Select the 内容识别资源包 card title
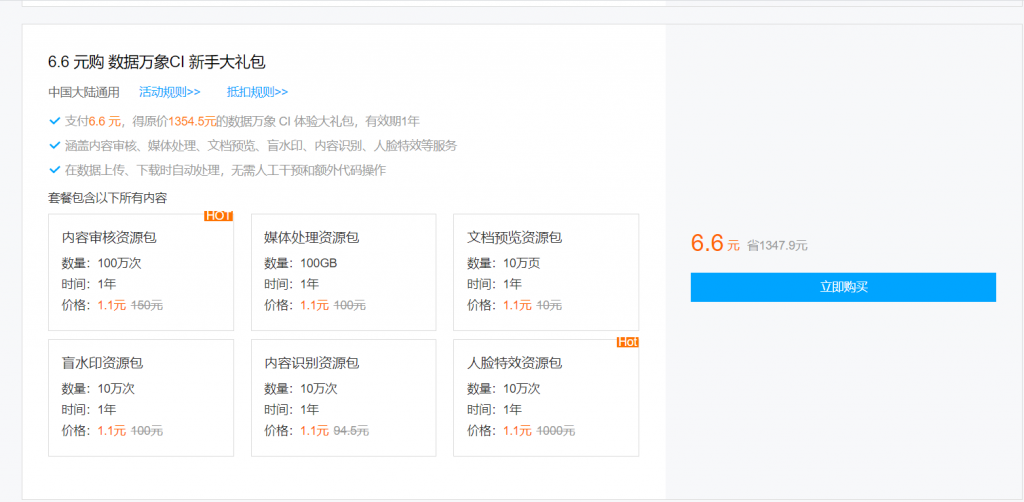1024x502 pixels. (312, 363)
